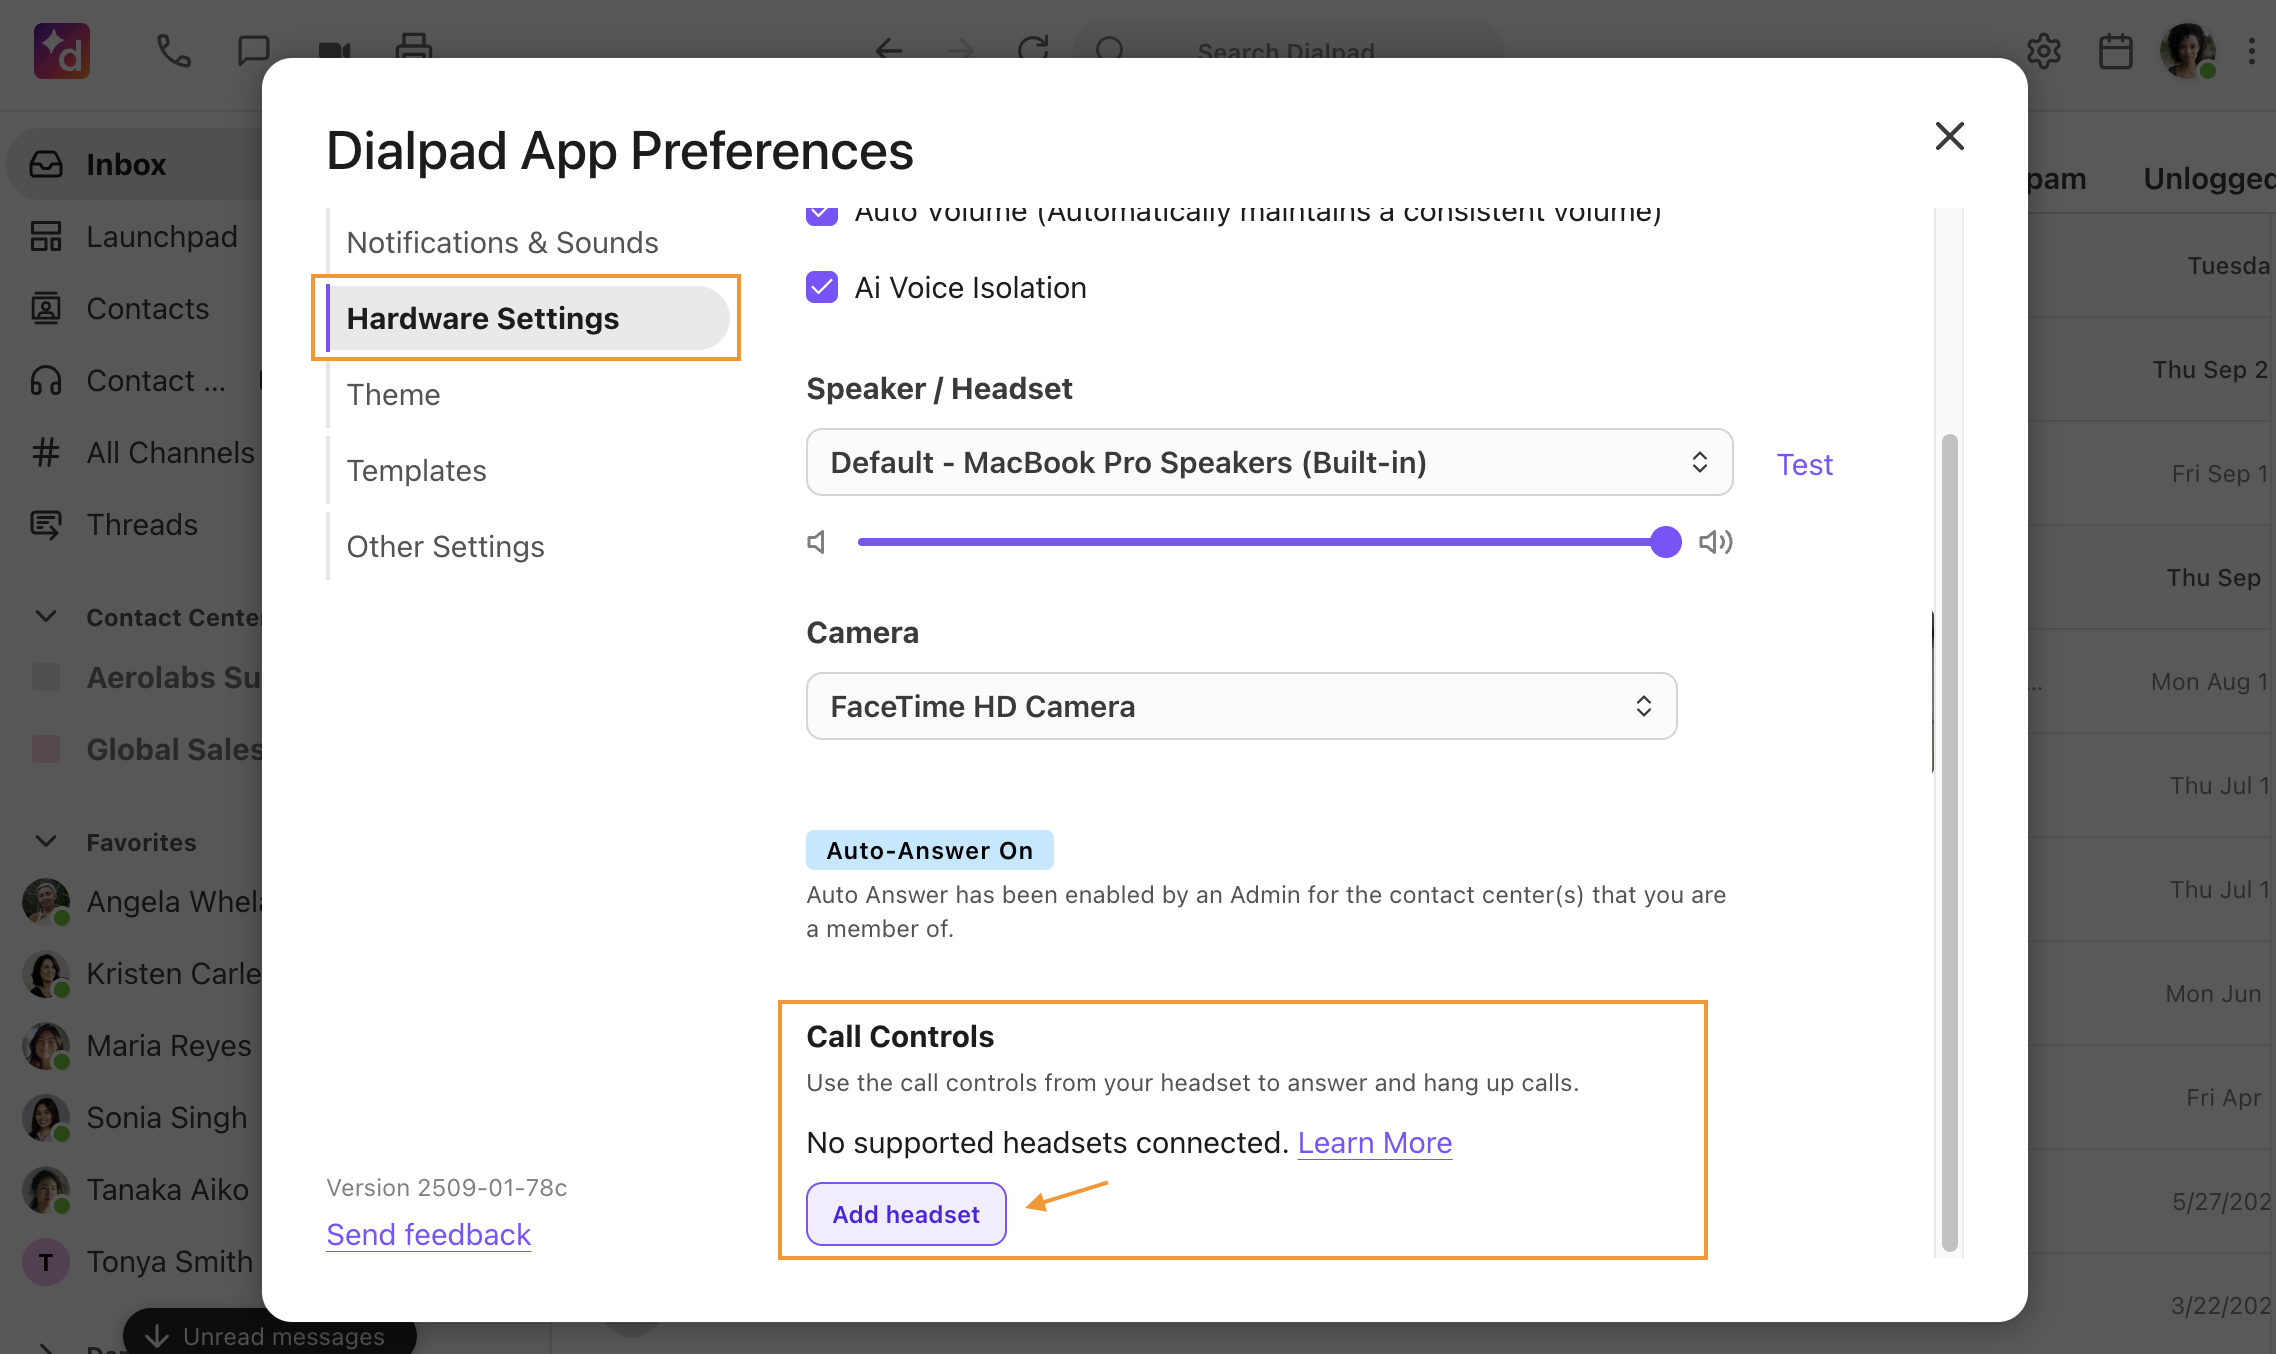The image size is (2276, 1354).
Task: Open the new message chat icon
Action: pos(253,50)
